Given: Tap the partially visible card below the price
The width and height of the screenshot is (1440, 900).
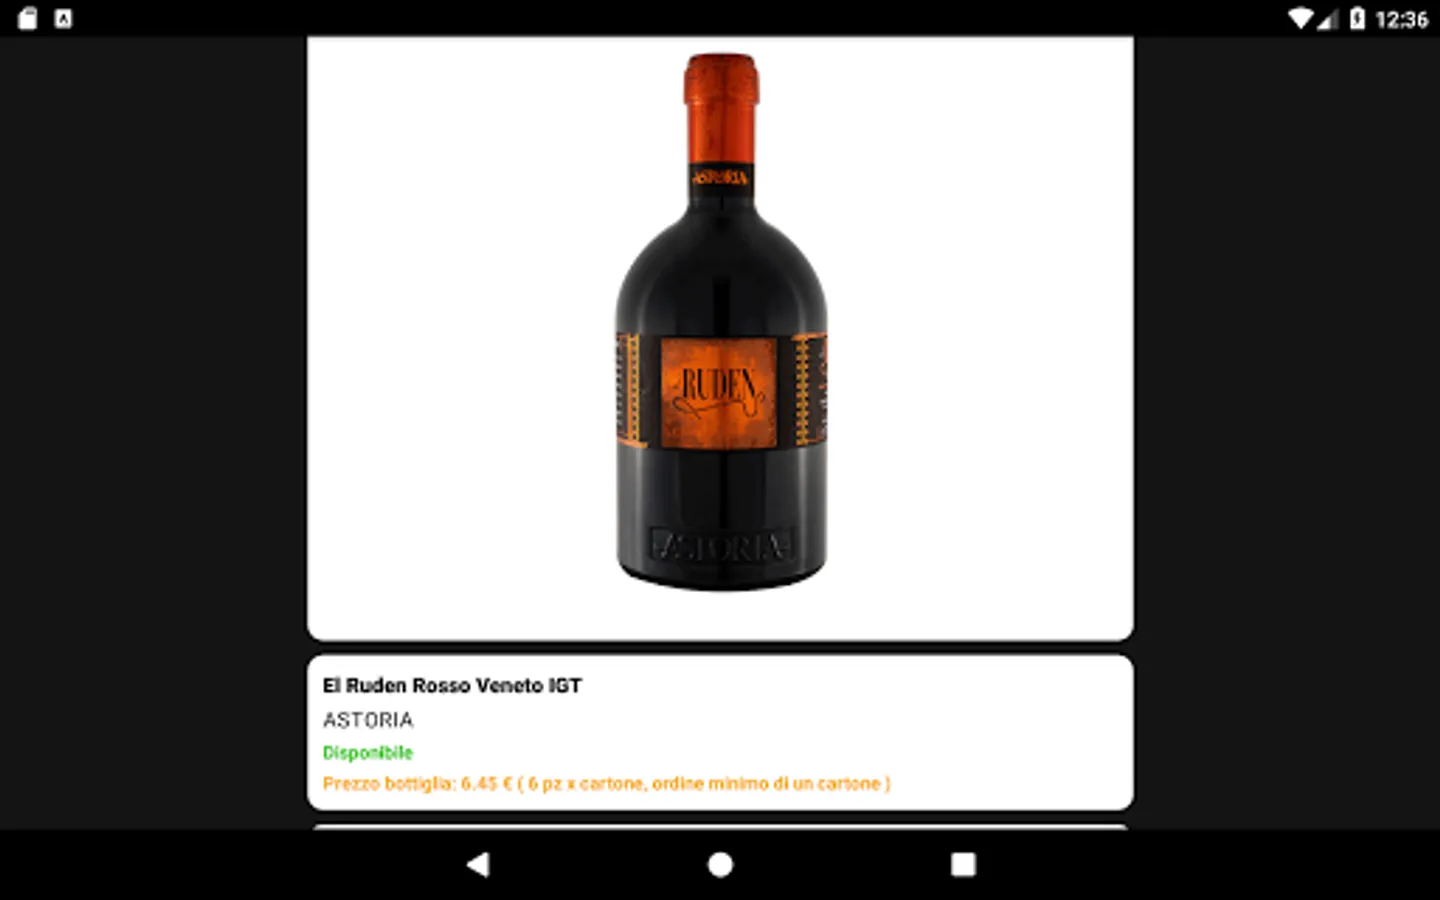Looking at the screenshot, I should 720,827.
